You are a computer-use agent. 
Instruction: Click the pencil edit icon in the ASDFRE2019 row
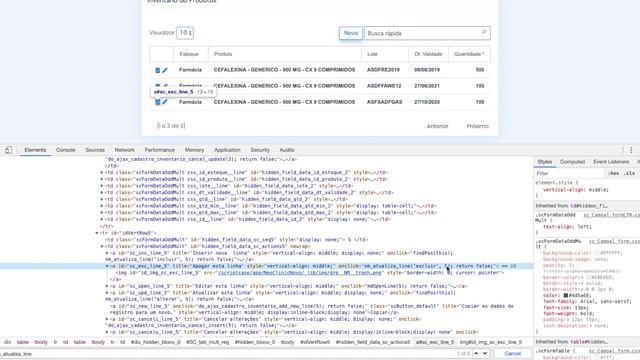[165, 70]
